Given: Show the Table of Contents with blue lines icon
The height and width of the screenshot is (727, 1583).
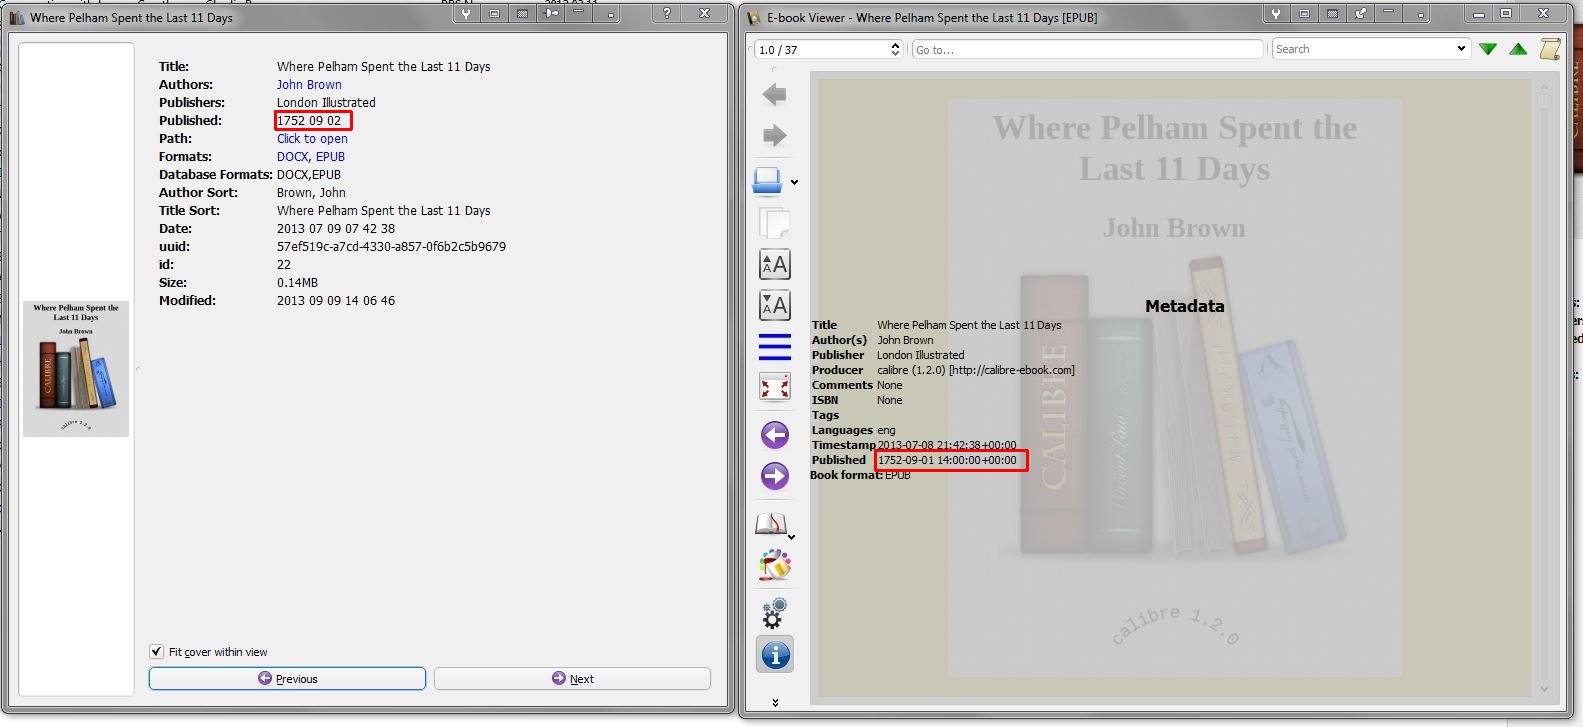Looking at the screenshot, I should click(x=775, y=347).
